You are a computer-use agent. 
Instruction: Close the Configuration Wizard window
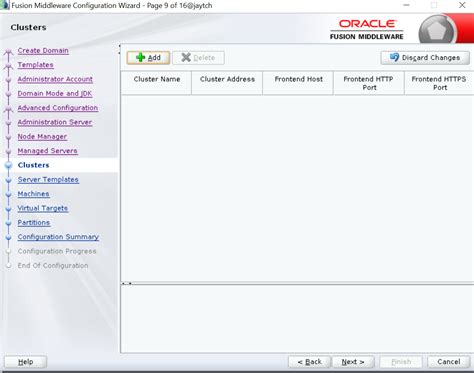click(462, 5)
